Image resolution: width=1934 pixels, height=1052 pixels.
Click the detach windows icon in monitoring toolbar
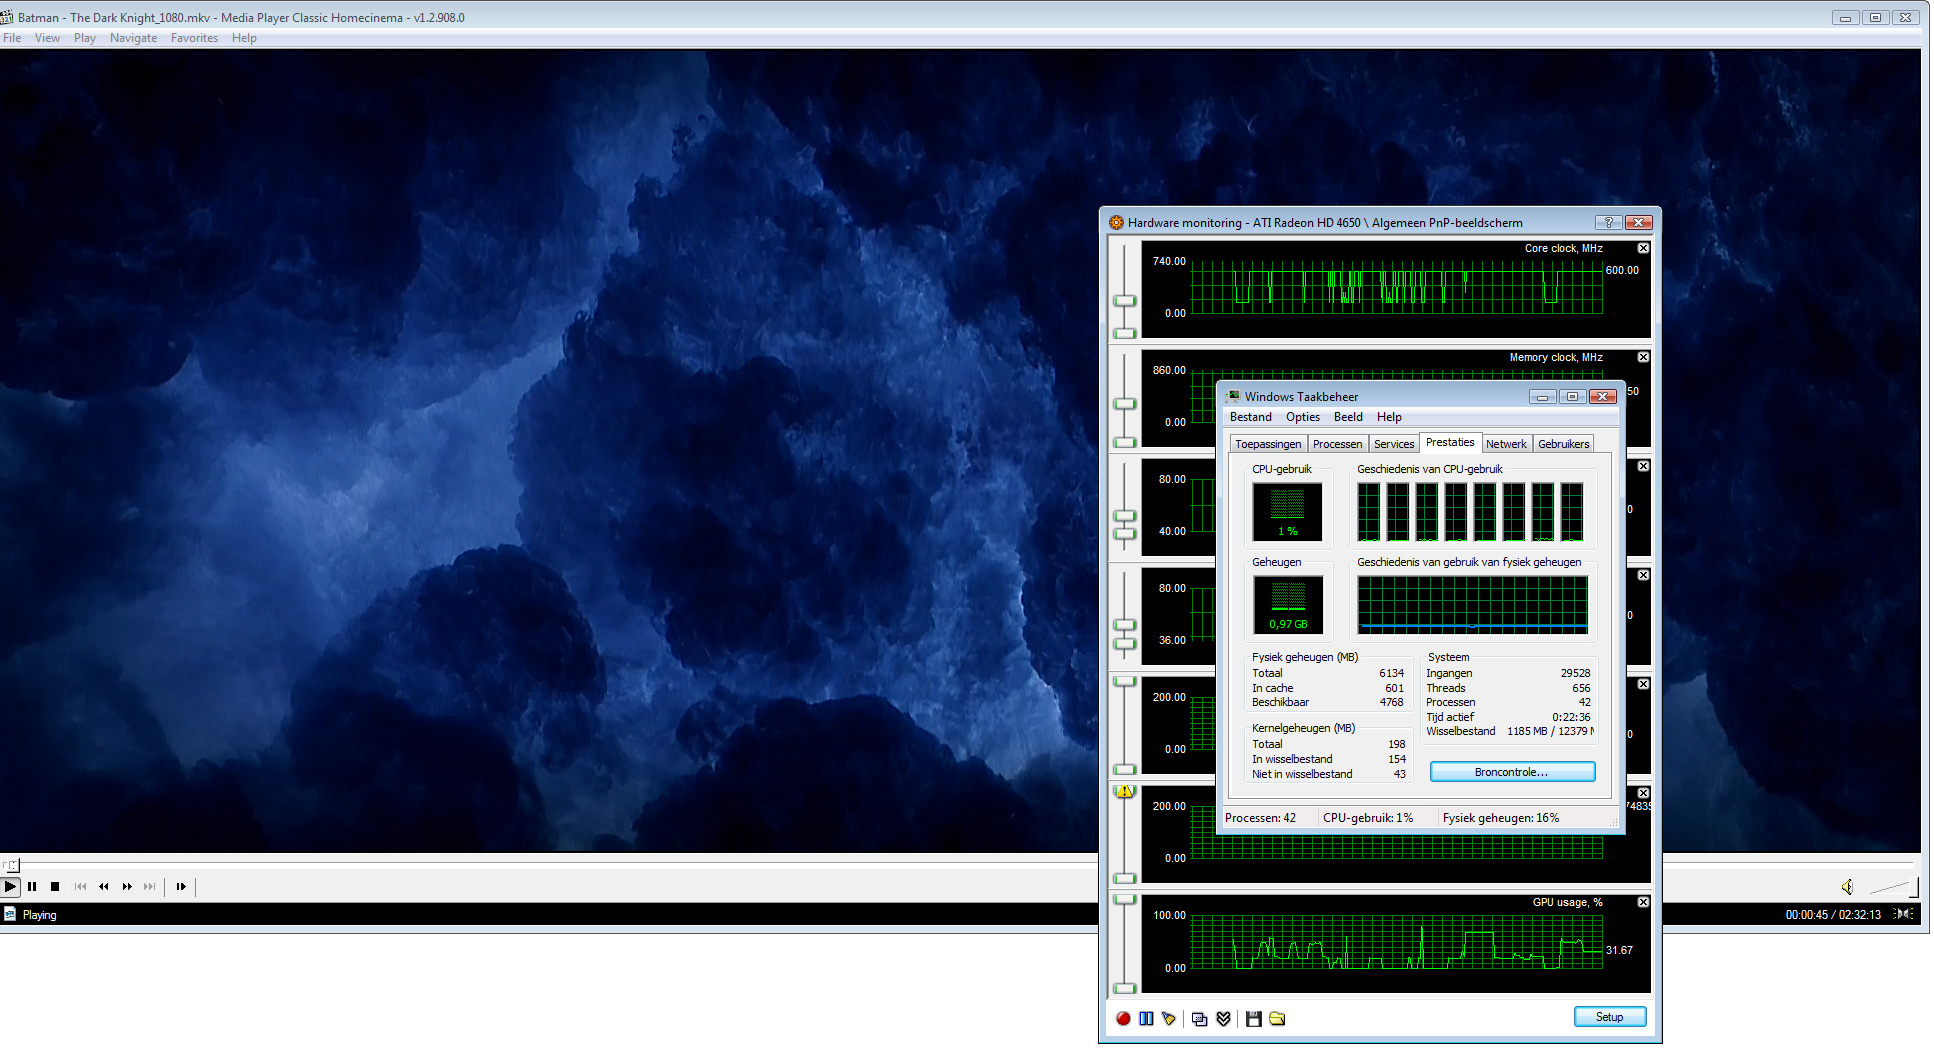click(1199, 1018)
